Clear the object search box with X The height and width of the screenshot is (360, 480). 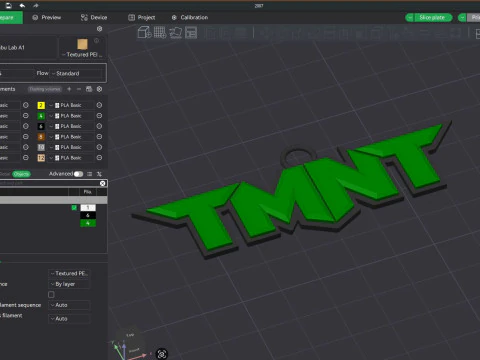103,183
